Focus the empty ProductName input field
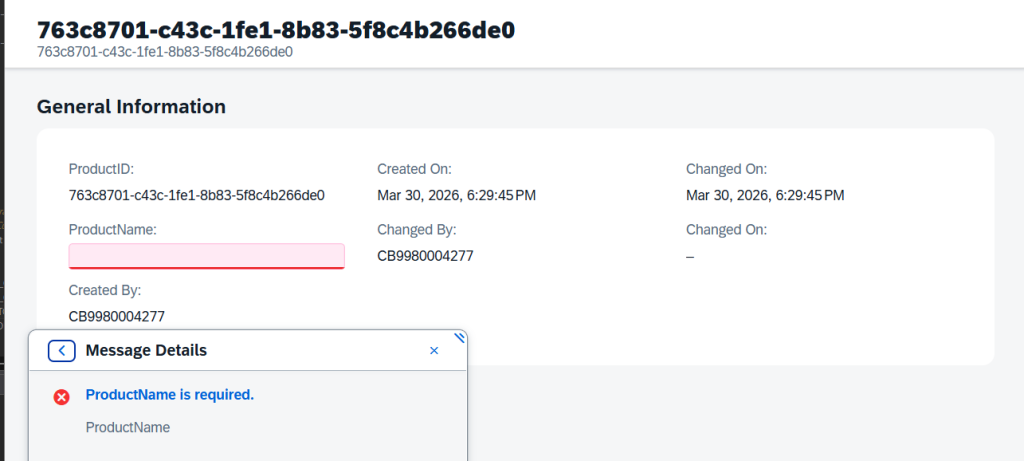The image size is (1024, 461). pyautogui.click(x=206, y=256)
